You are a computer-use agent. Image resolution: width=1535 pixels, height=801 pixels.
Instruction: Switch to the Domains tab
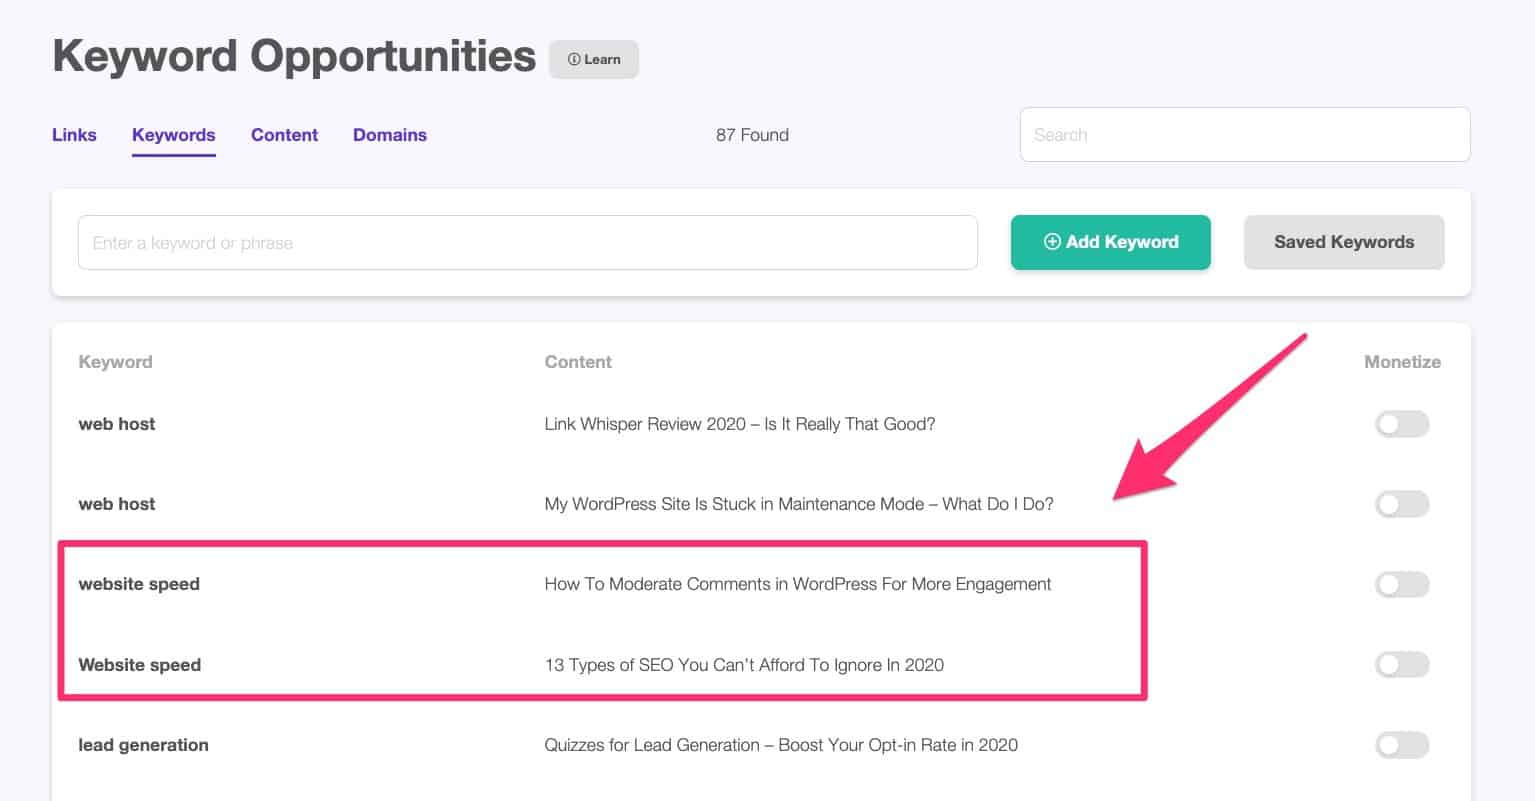click(x=389, y=135)
